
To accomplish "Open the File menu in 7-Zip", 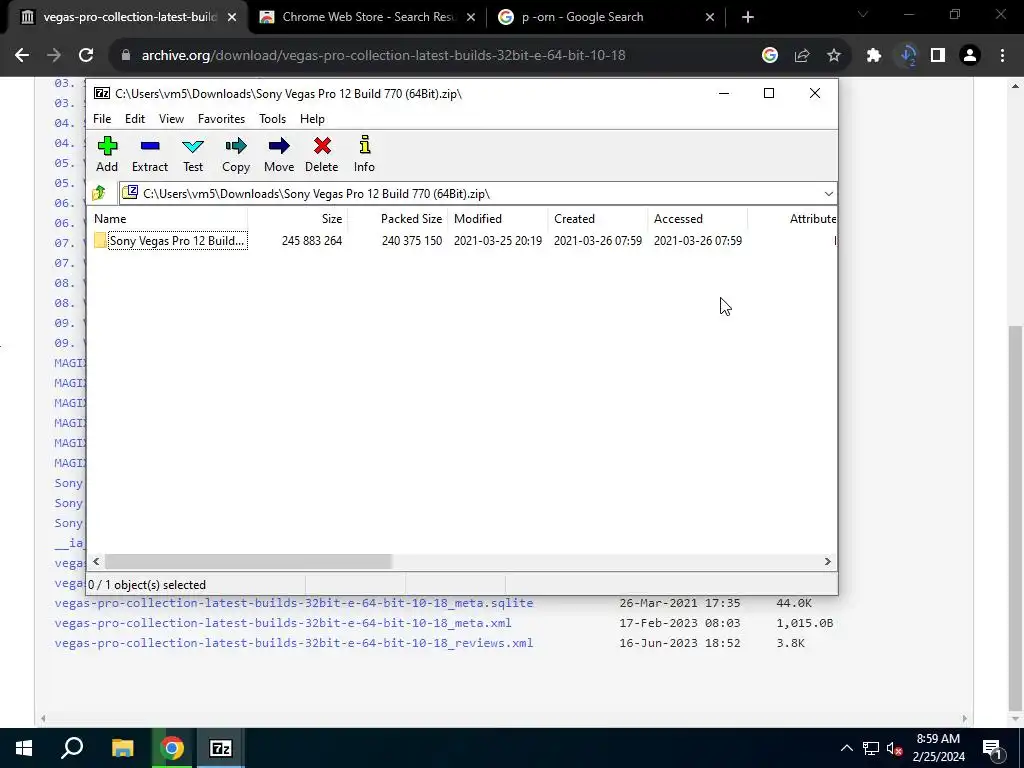I will point(102,119).
